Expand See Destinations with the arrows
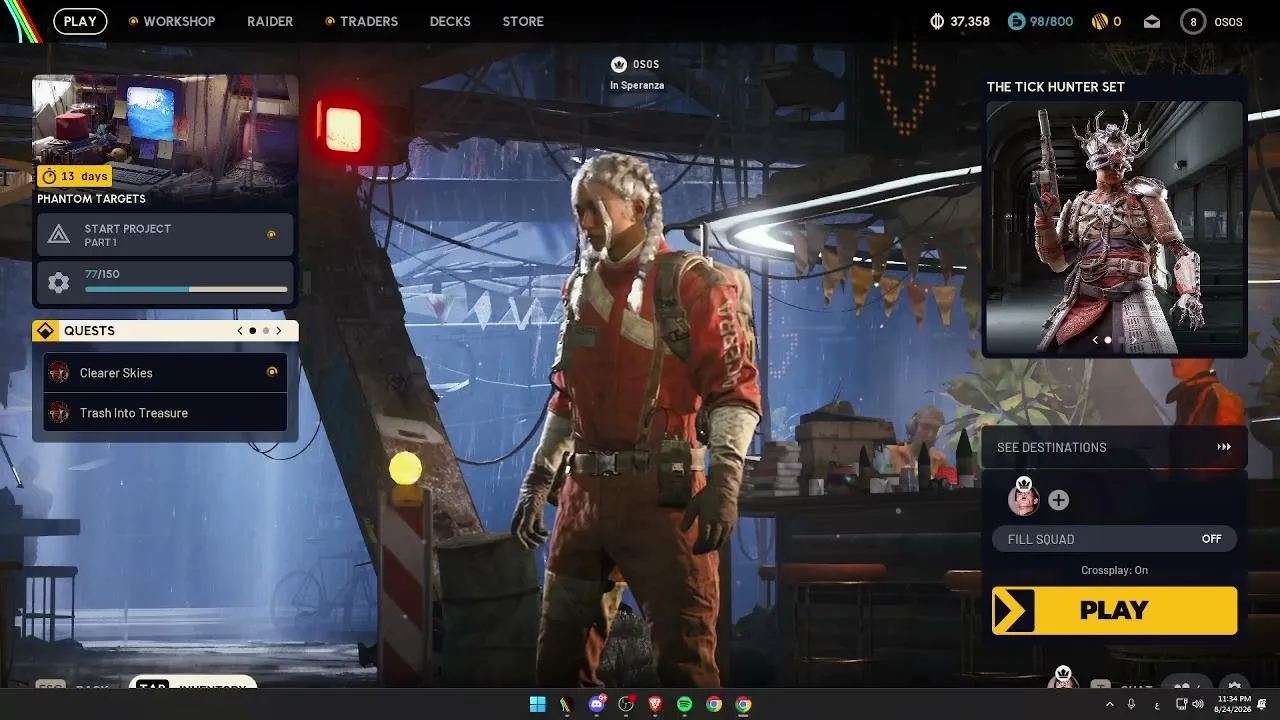The image size is (1280, 720). (1223, 447)
